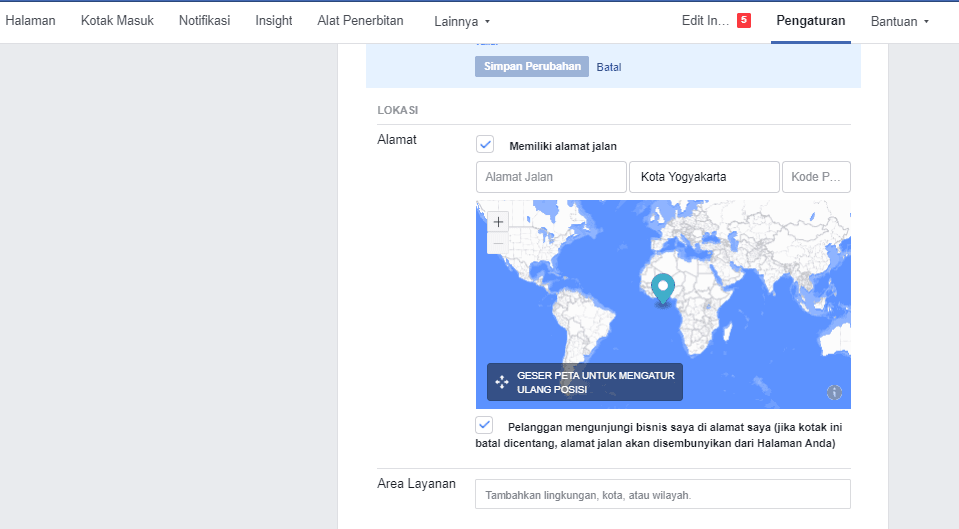Open the Edit In... tab
This screenshot has height=529, width=959.
coord(705,21)
